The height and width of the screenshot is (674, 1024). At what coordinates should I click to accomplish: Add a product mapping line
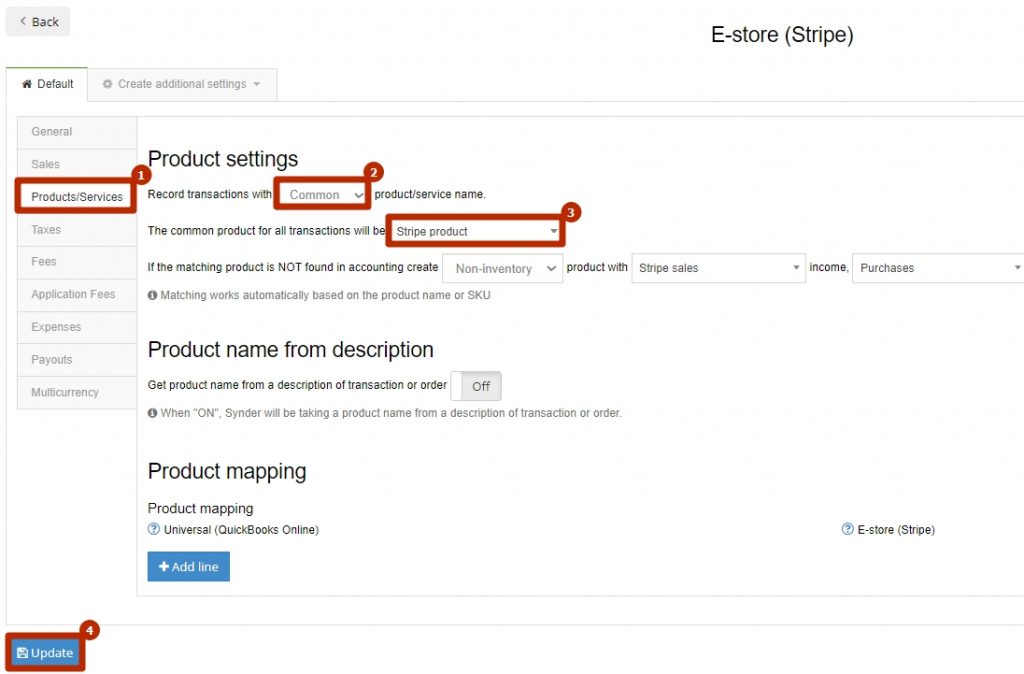tap(189, 566)
